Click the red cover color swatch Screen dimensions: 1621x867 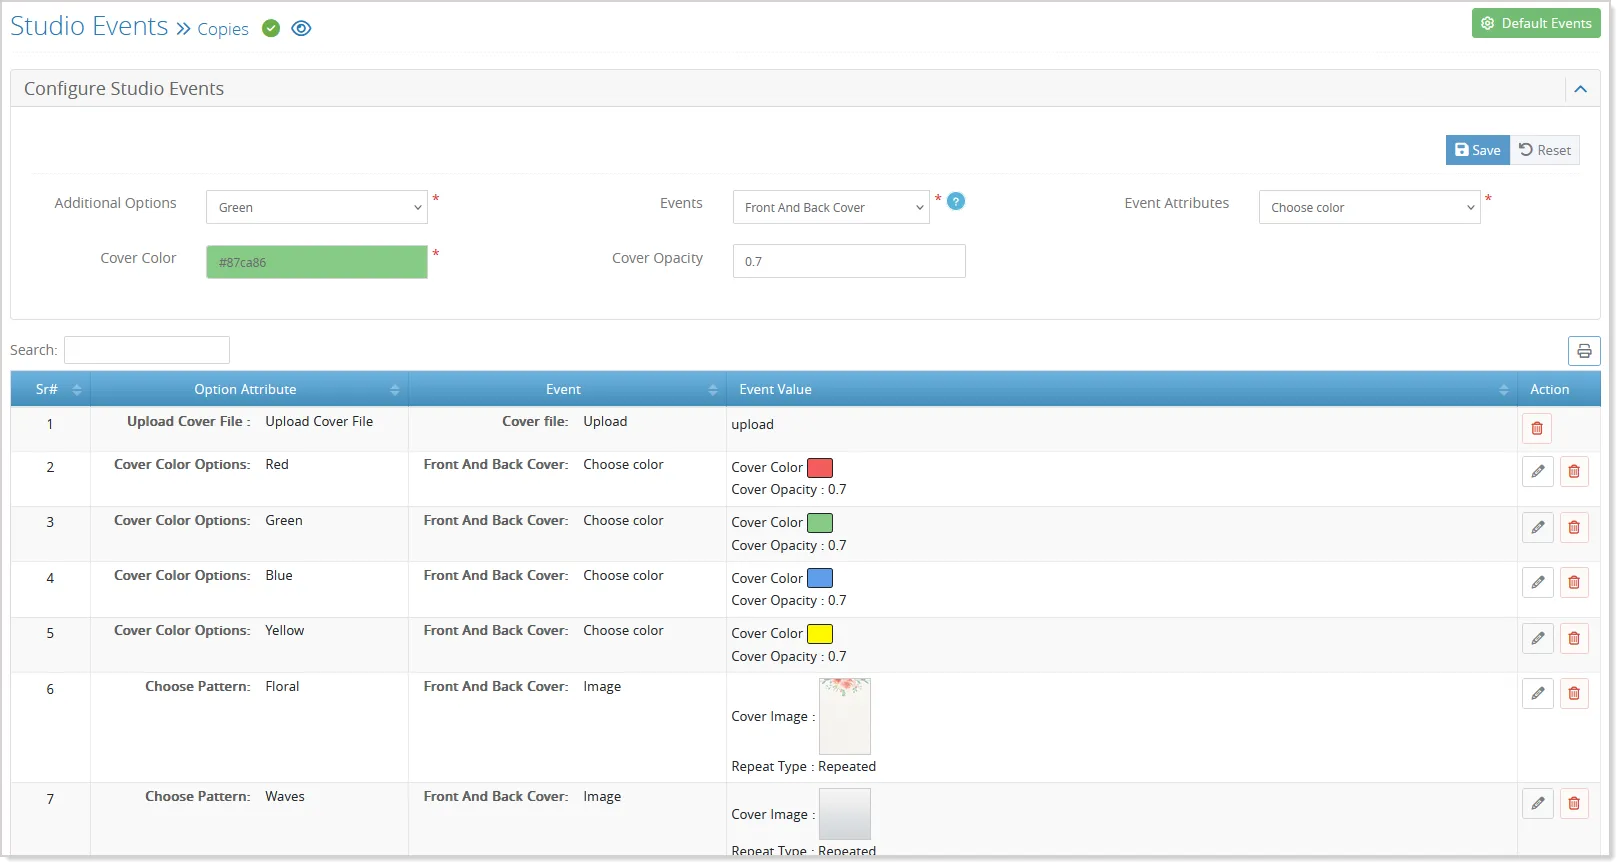click(820, 467)
